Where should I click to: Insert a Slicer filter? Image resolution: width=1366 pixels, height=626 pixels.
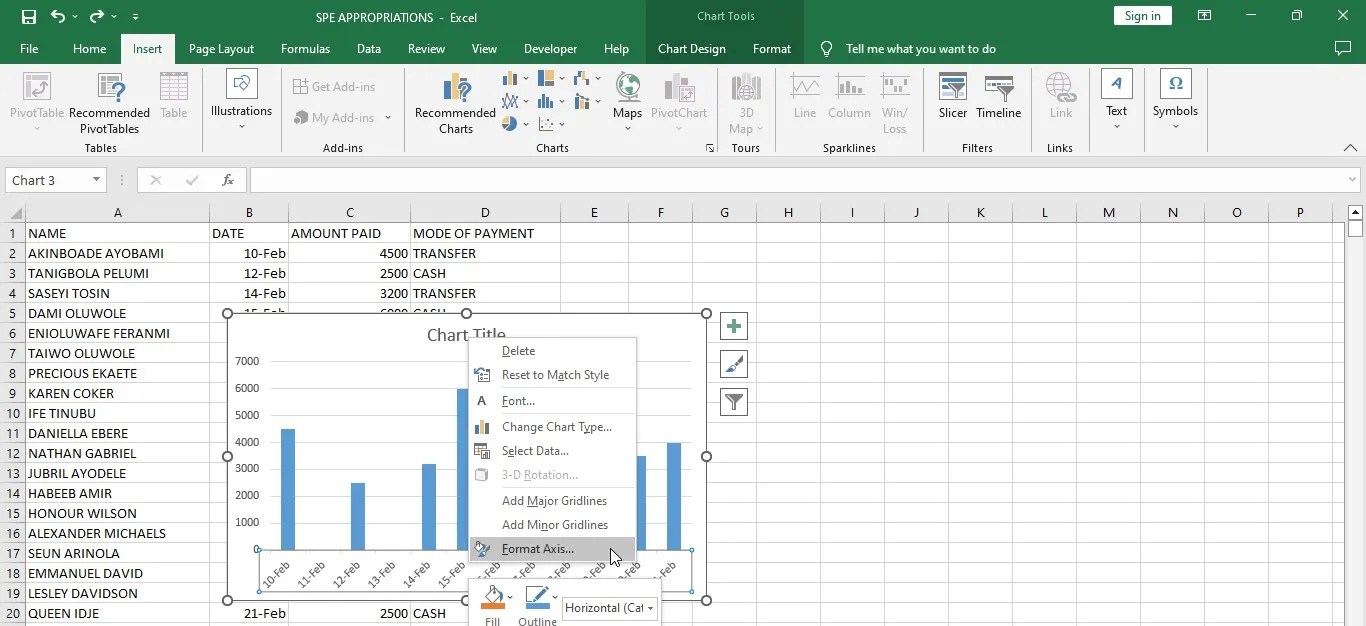point(952,97)
